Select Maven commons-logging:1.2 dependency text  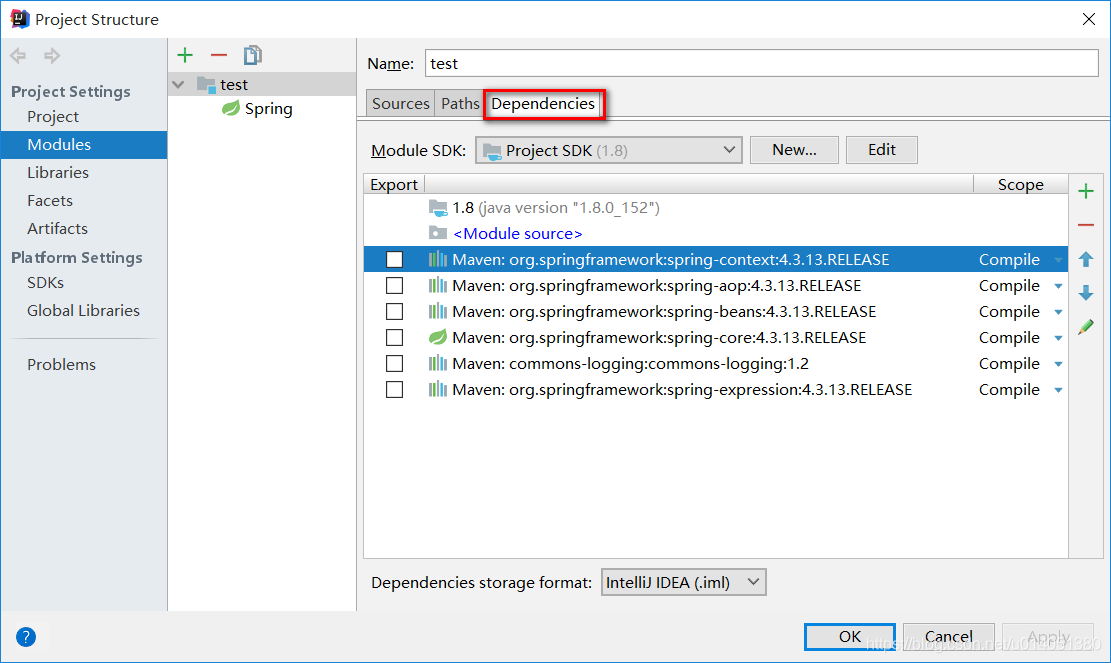coord(631,363)
